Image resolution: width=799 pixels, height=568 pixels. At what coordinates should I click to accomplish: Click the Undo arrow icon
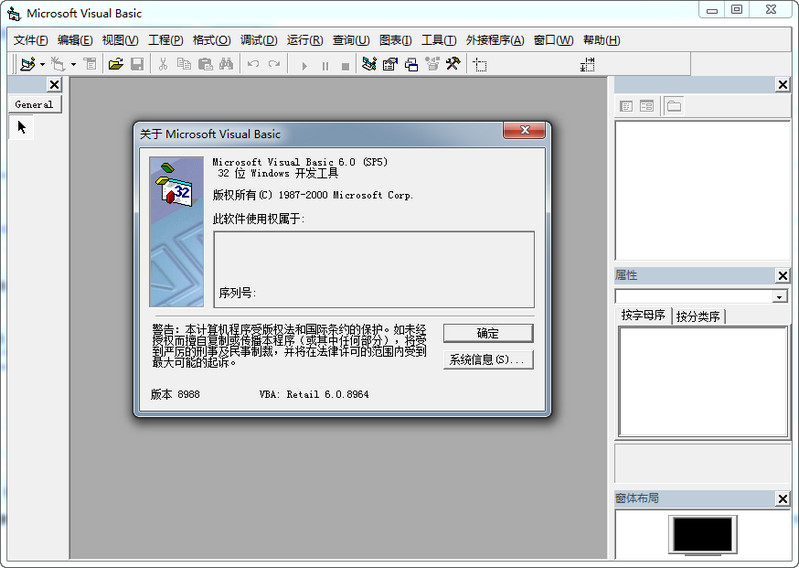(253, 64)
